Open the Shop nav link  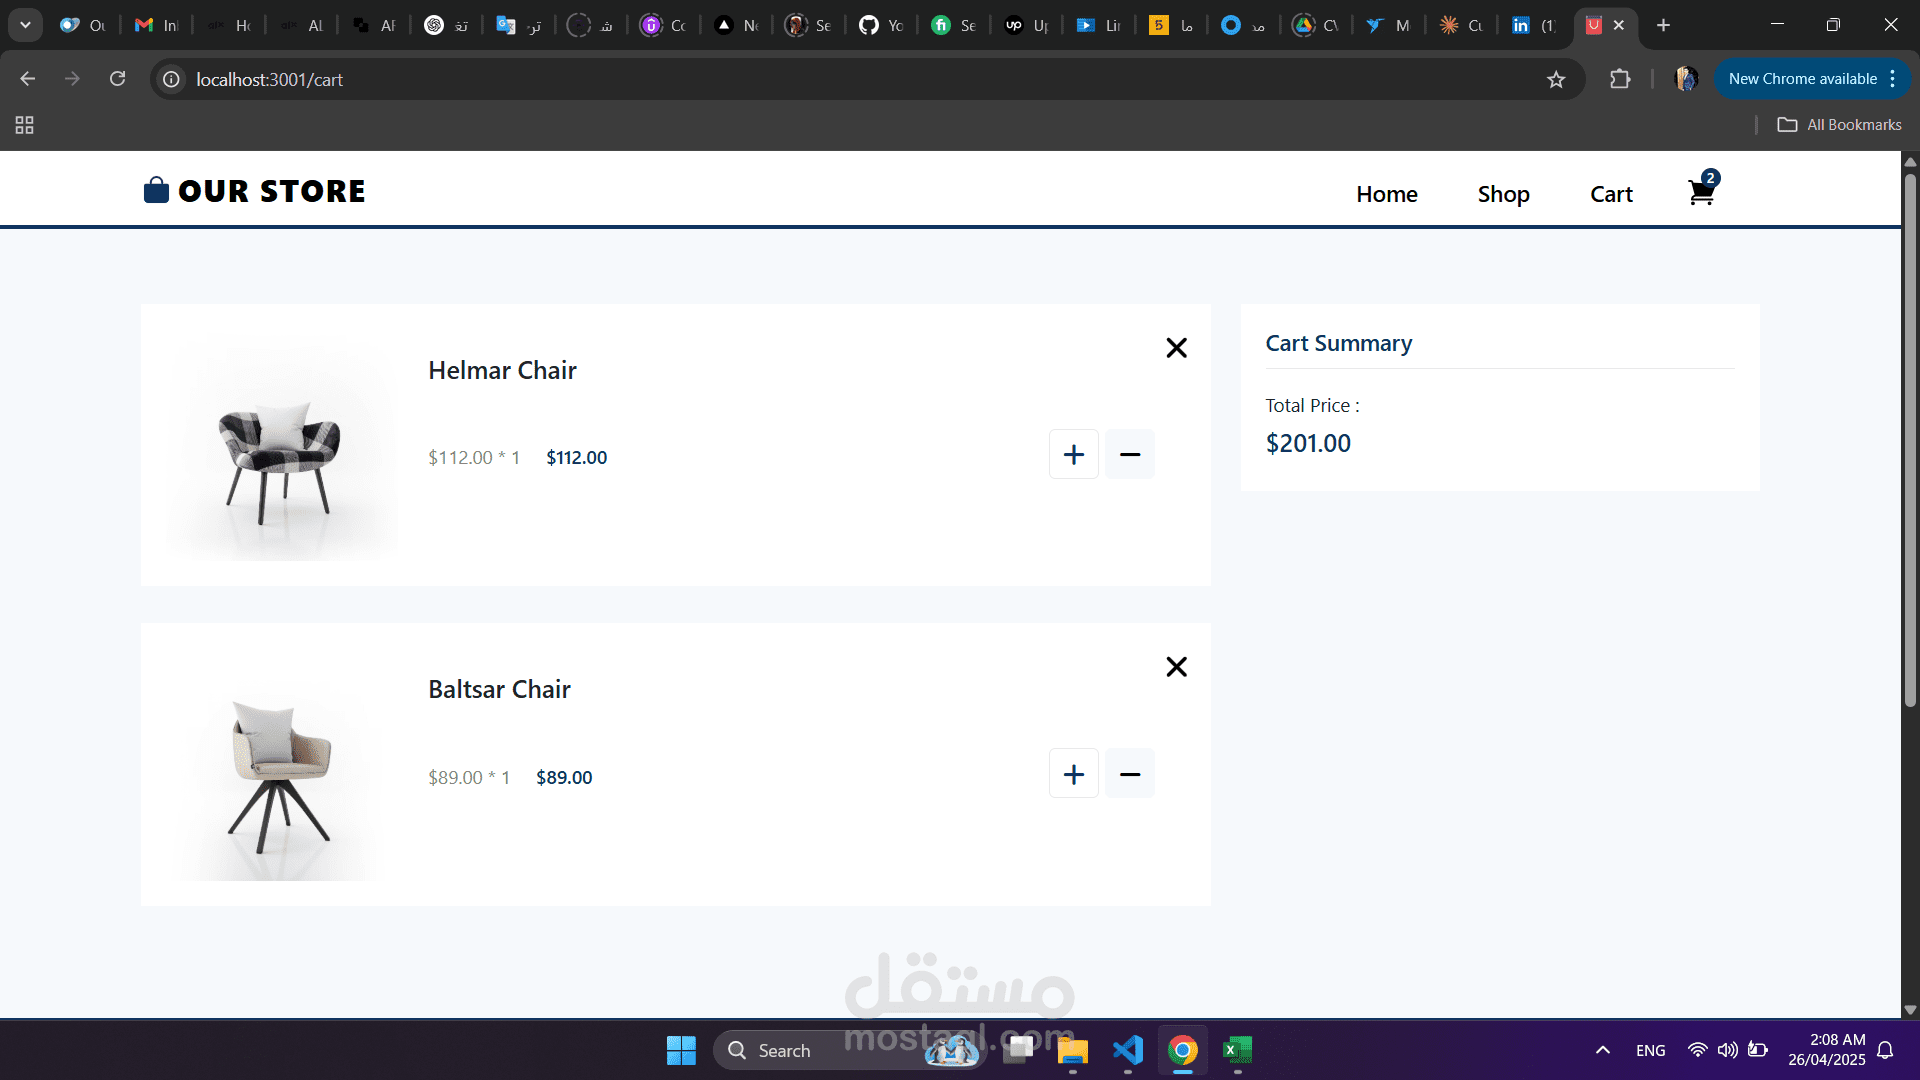click(x=1503, y=194)
